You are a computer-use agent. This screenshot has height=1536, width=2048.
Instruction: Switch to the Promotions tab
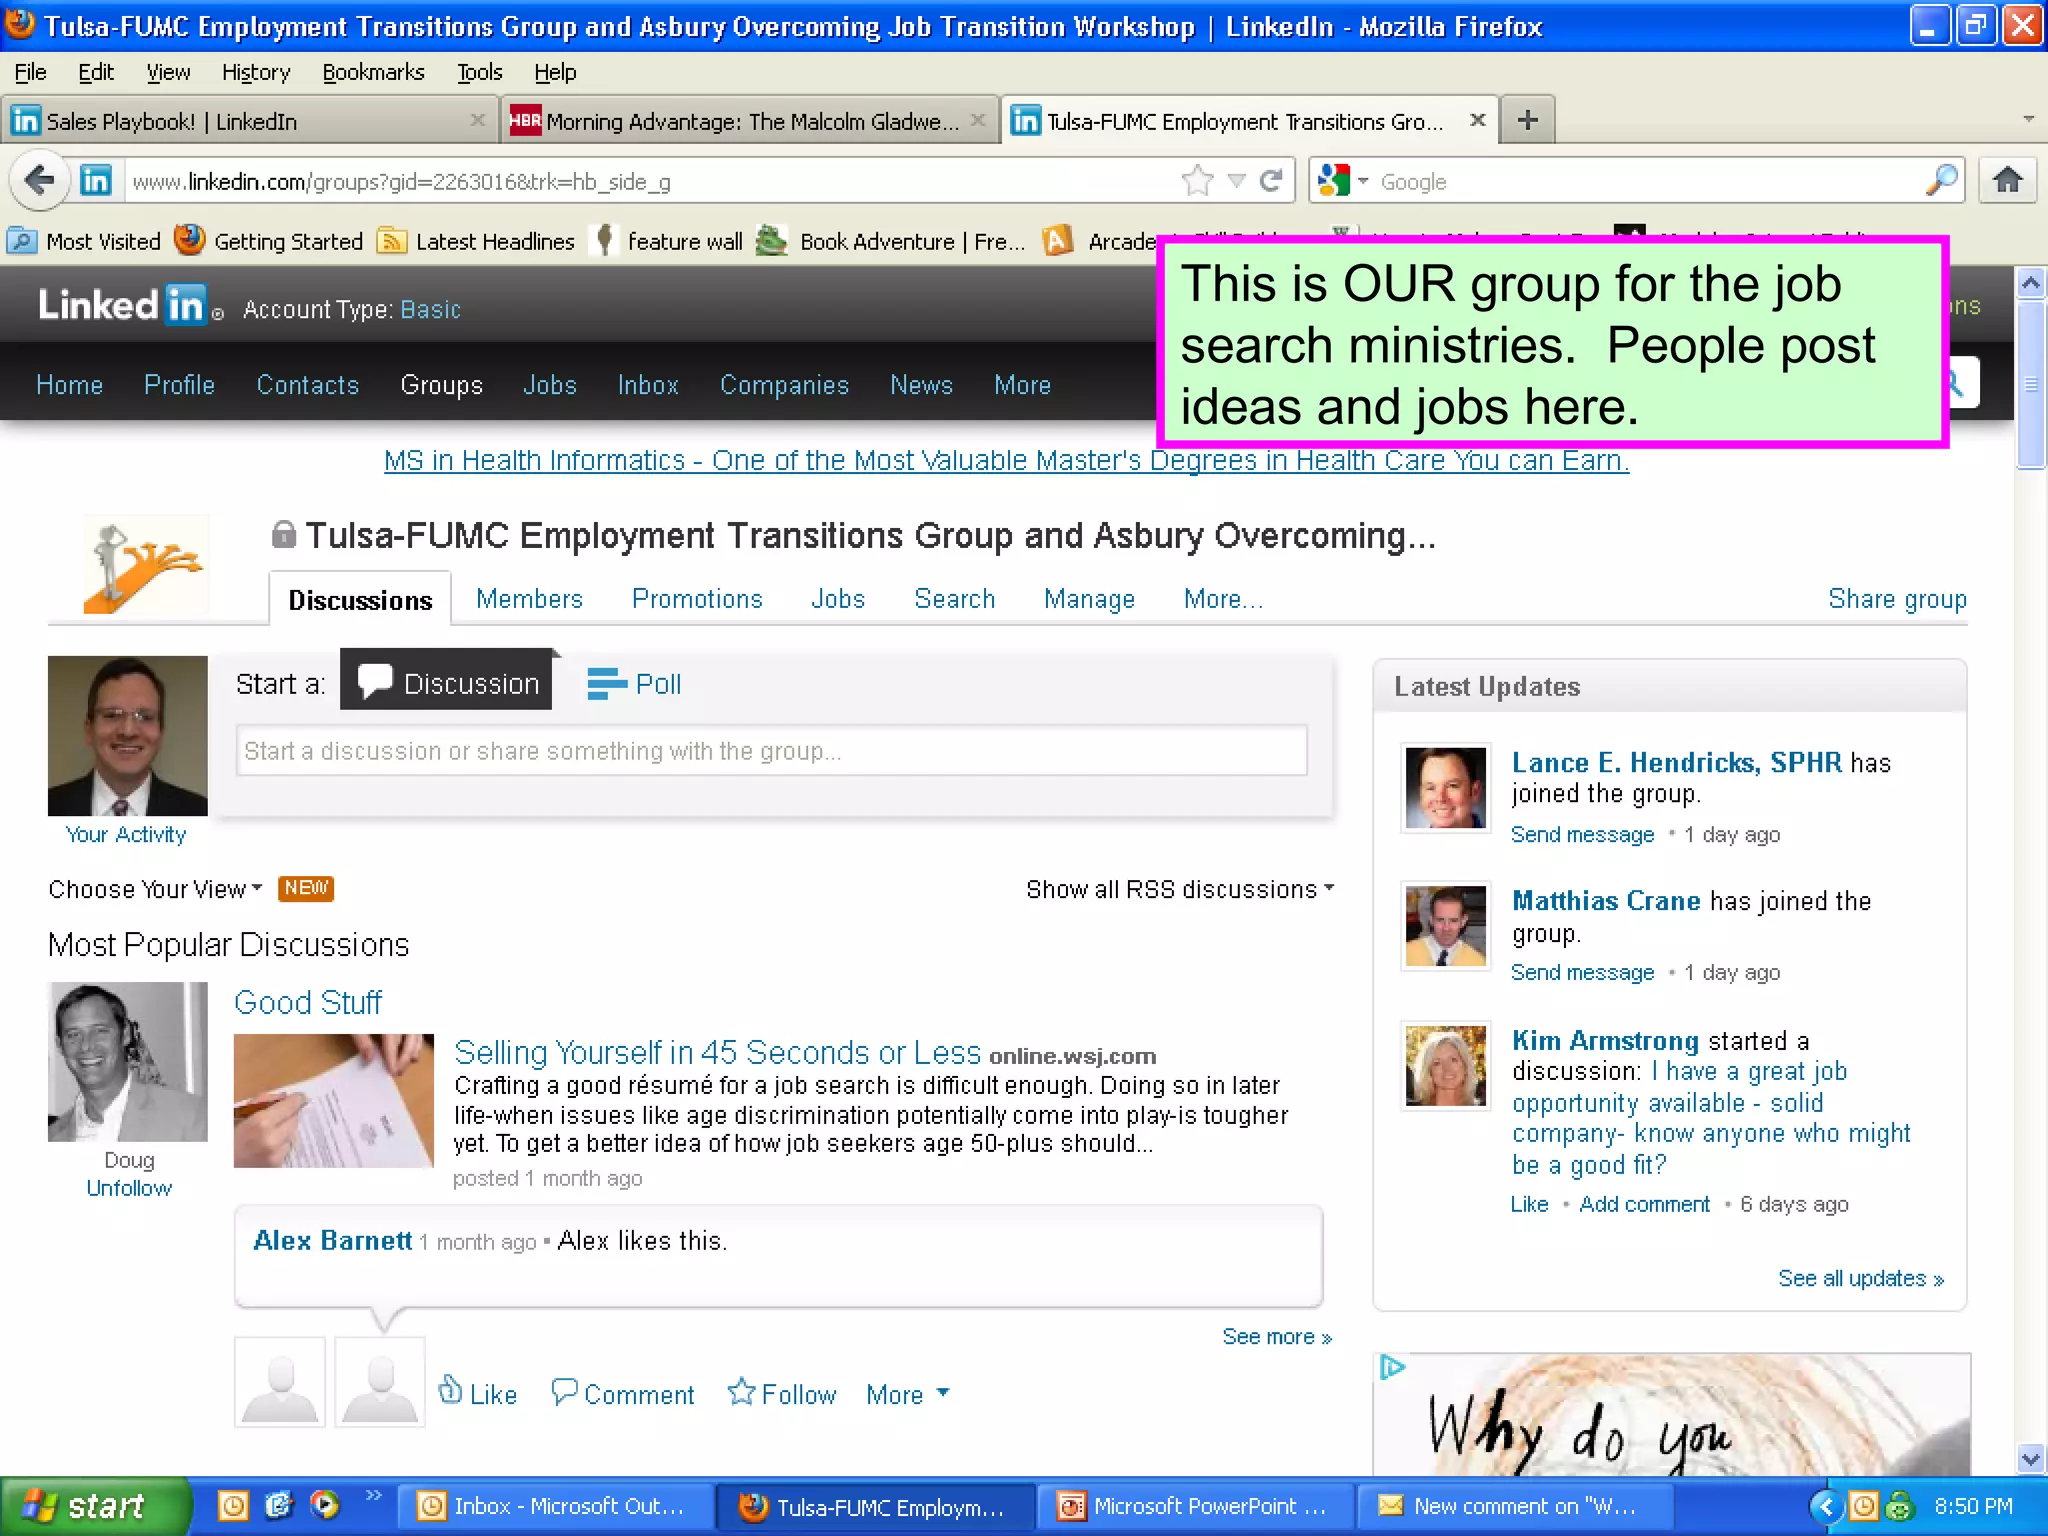pyautogui.click(x=697, y=599)
